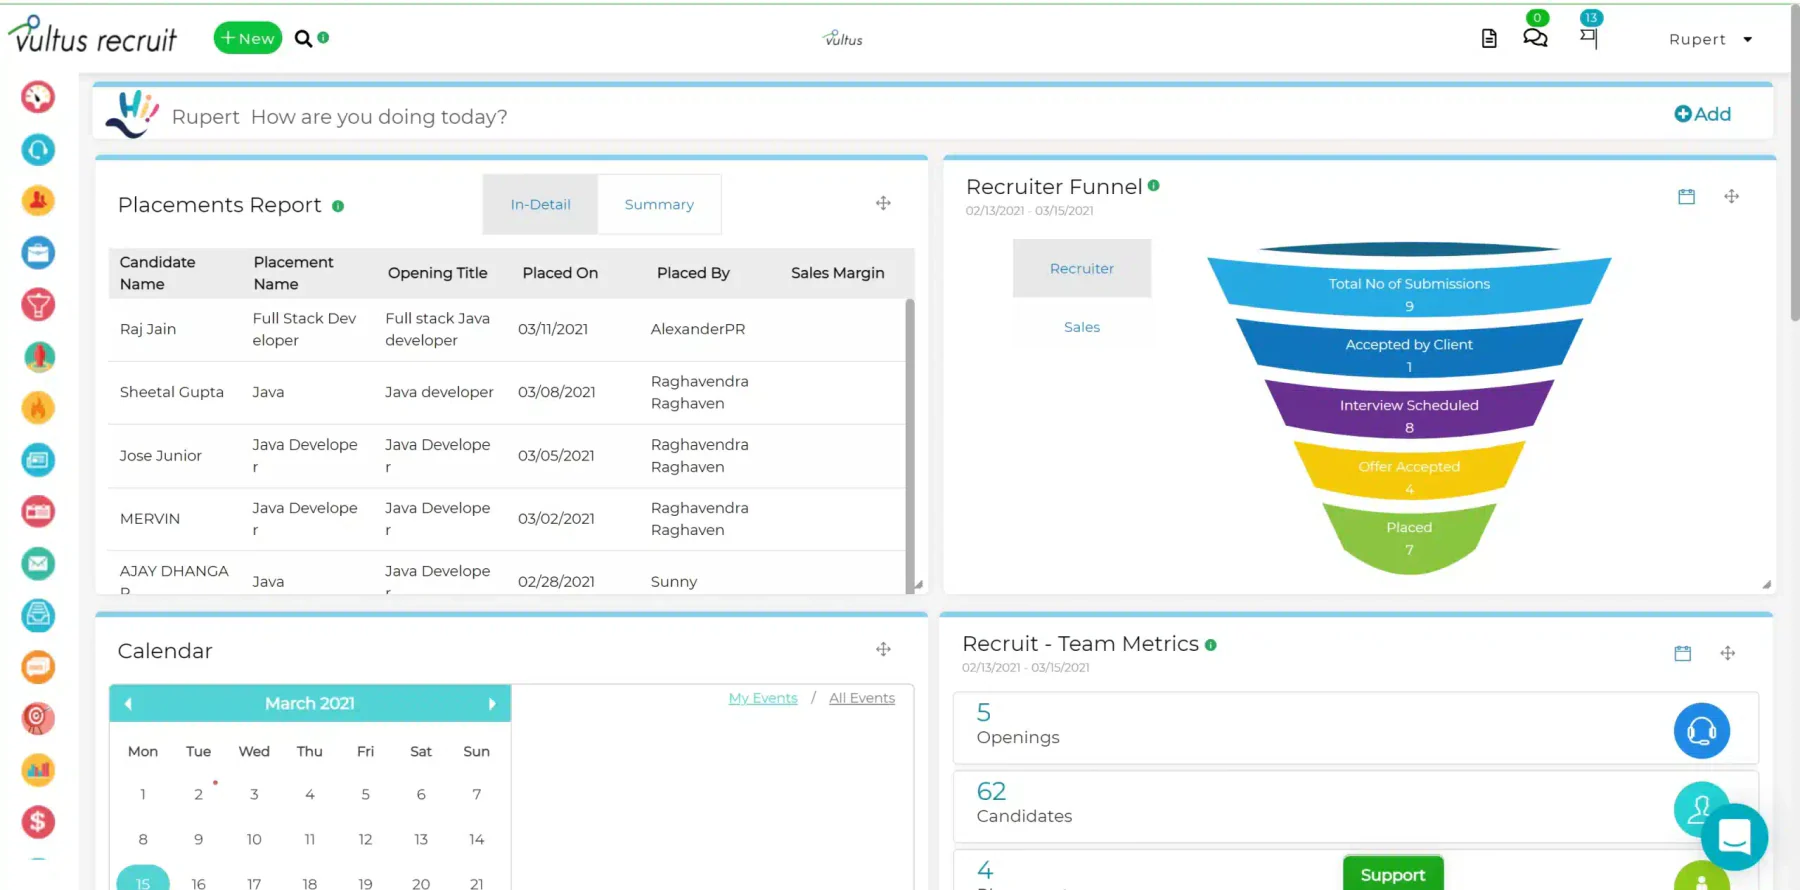Image resolution: width=1800 pixels, height=890 pixels.
Task: Open the live chat bubble widget
Action: [x=1735, y=837]
